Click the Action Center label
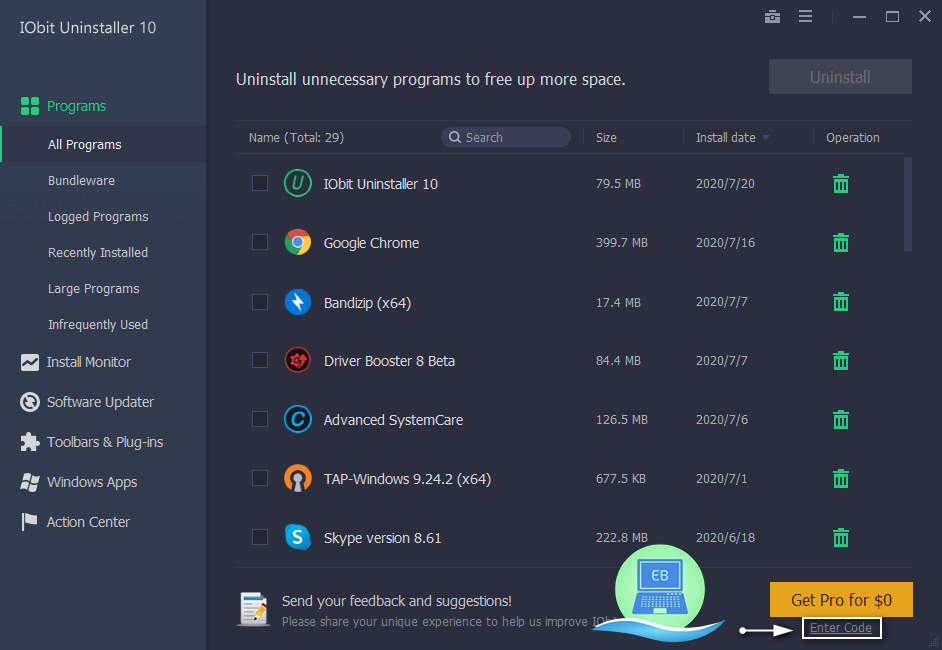Screen dimensions: 942x650 point(88,522)
